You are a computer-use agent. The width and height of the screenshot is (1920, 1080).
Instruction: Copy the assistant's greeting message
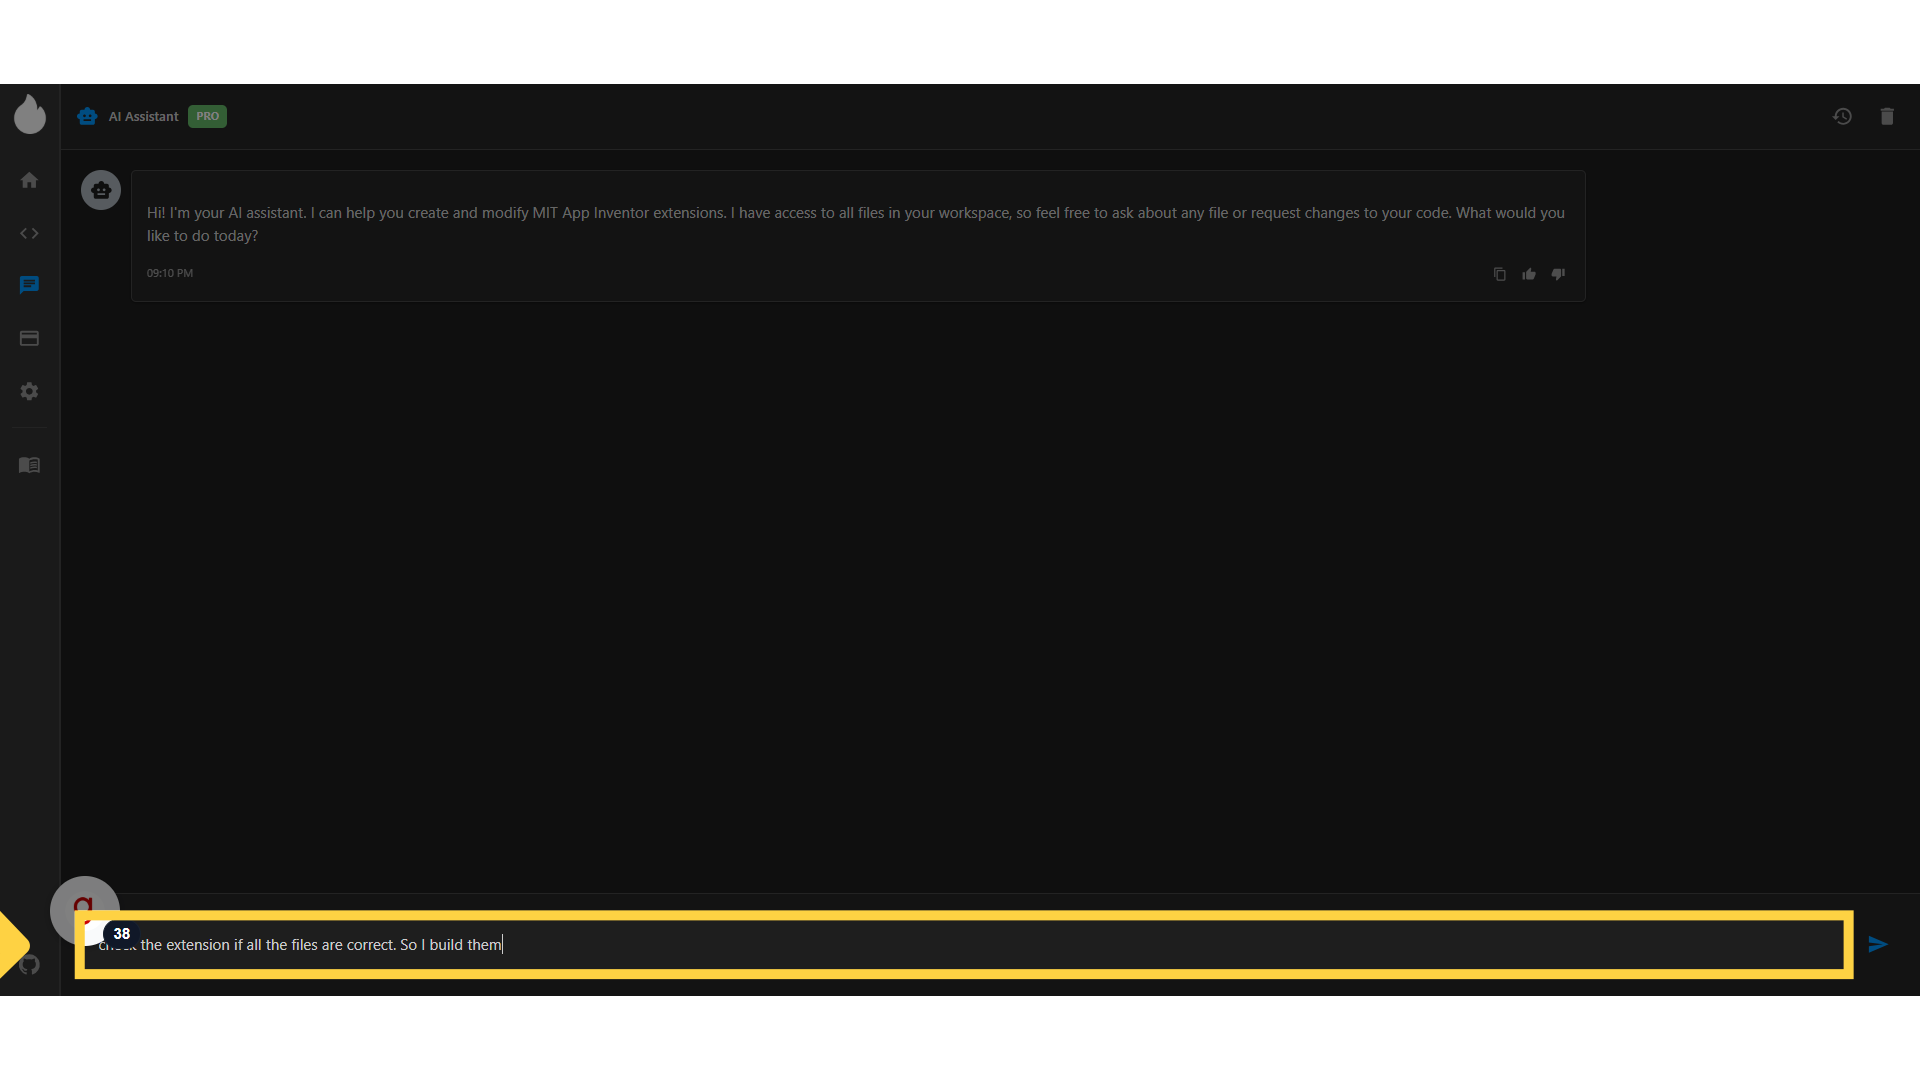coord(1499,274)
